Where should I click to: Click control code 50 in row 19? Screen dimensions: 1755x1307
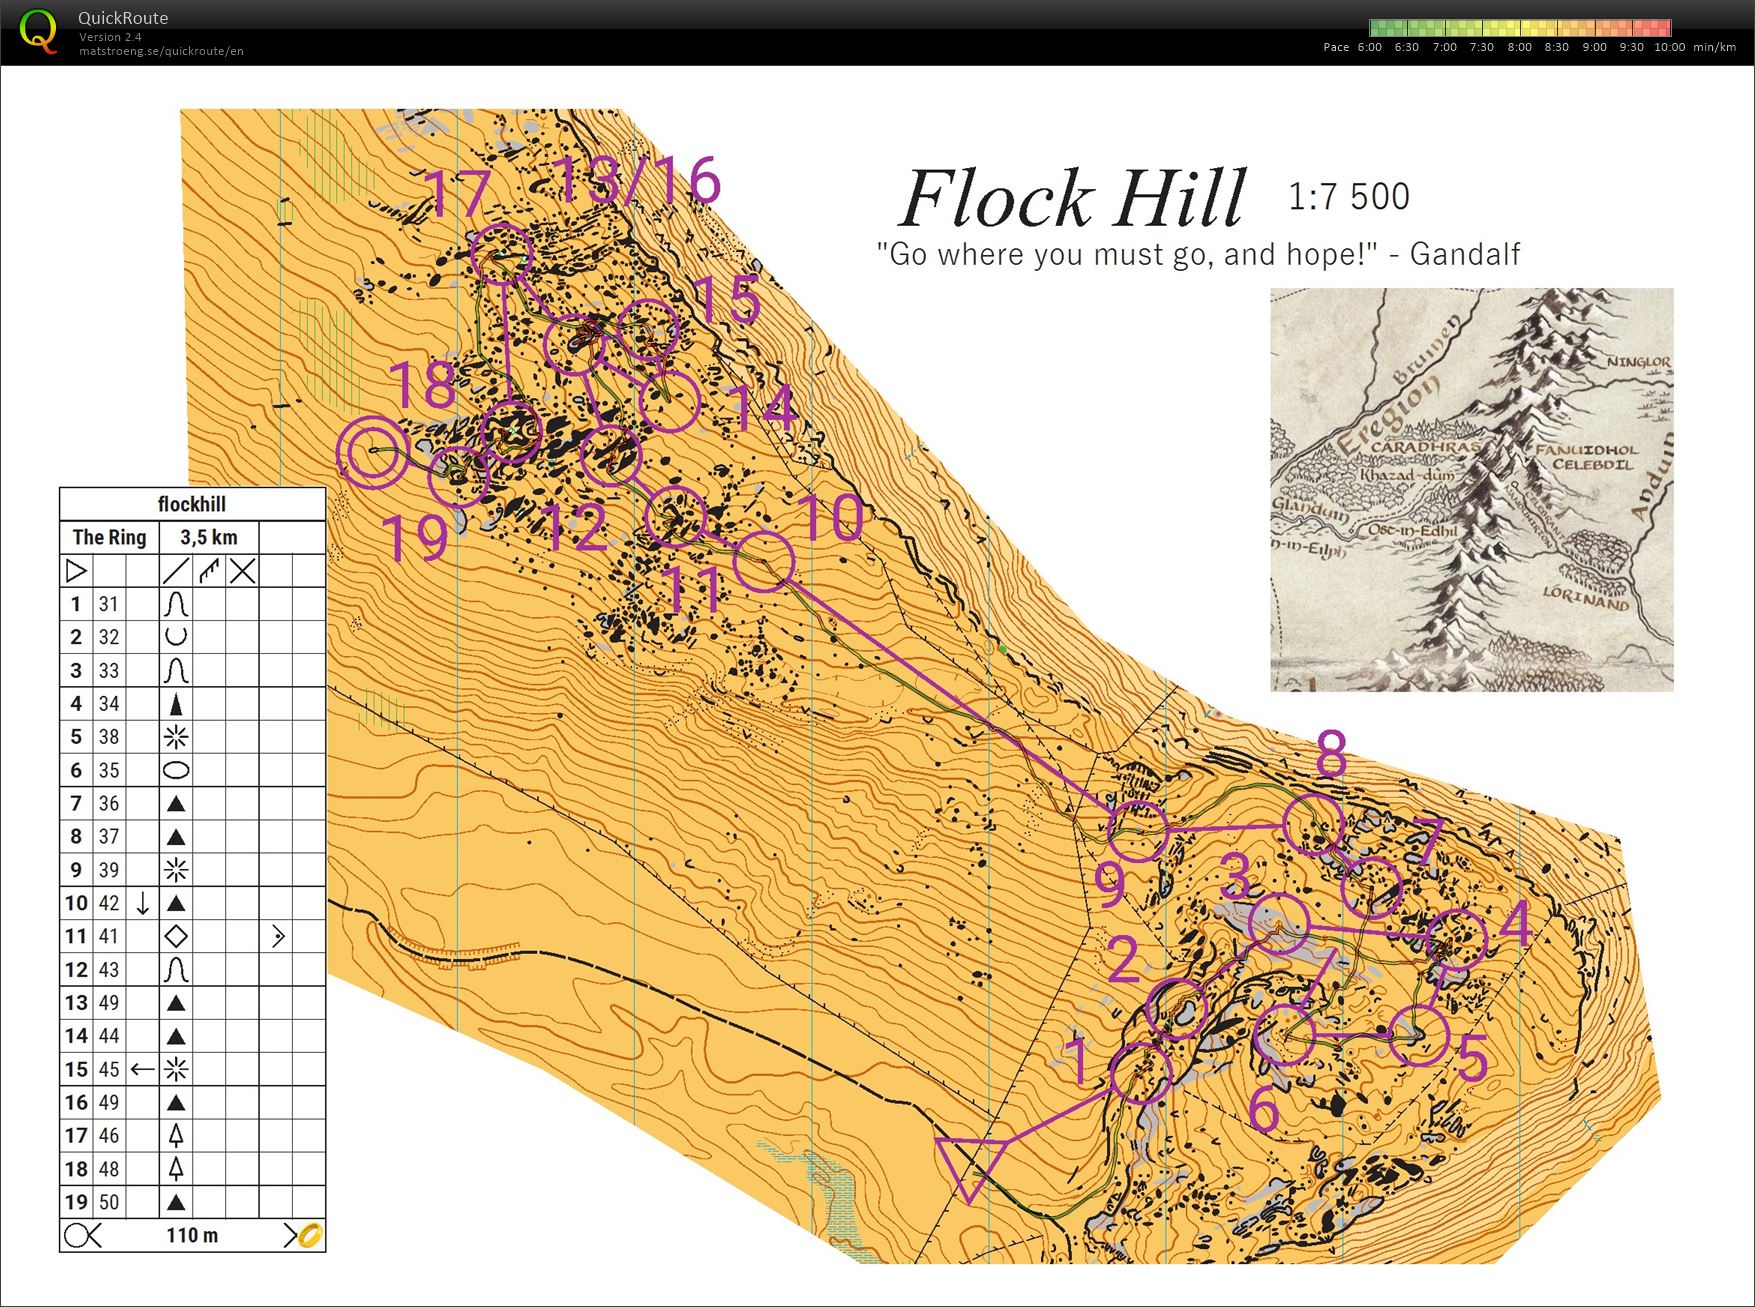tap(109, 1202)
